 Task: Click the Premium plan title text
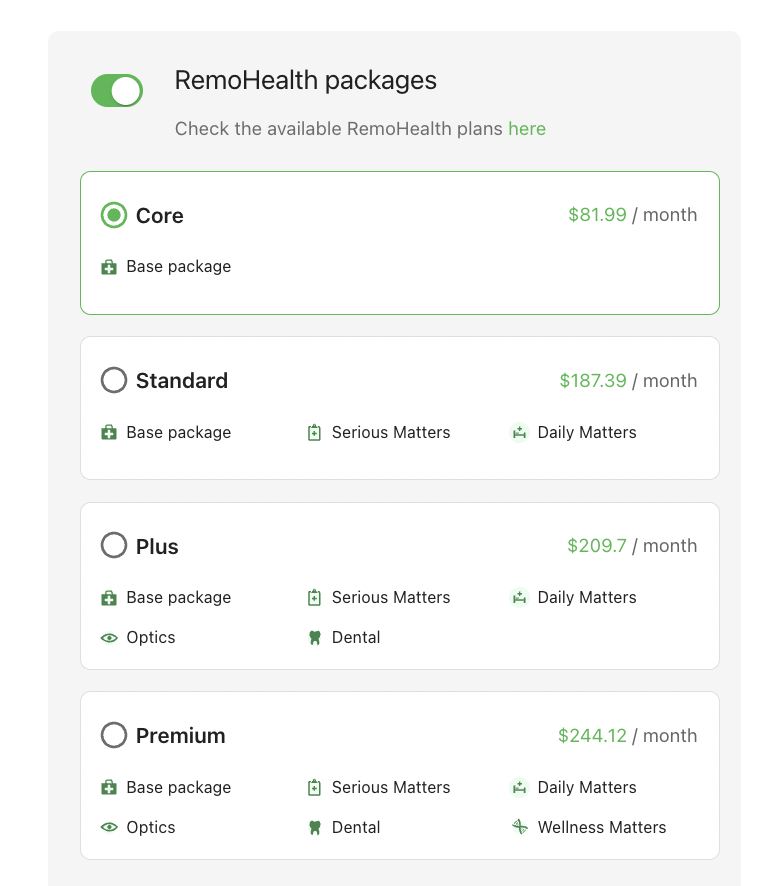(181, 736)
